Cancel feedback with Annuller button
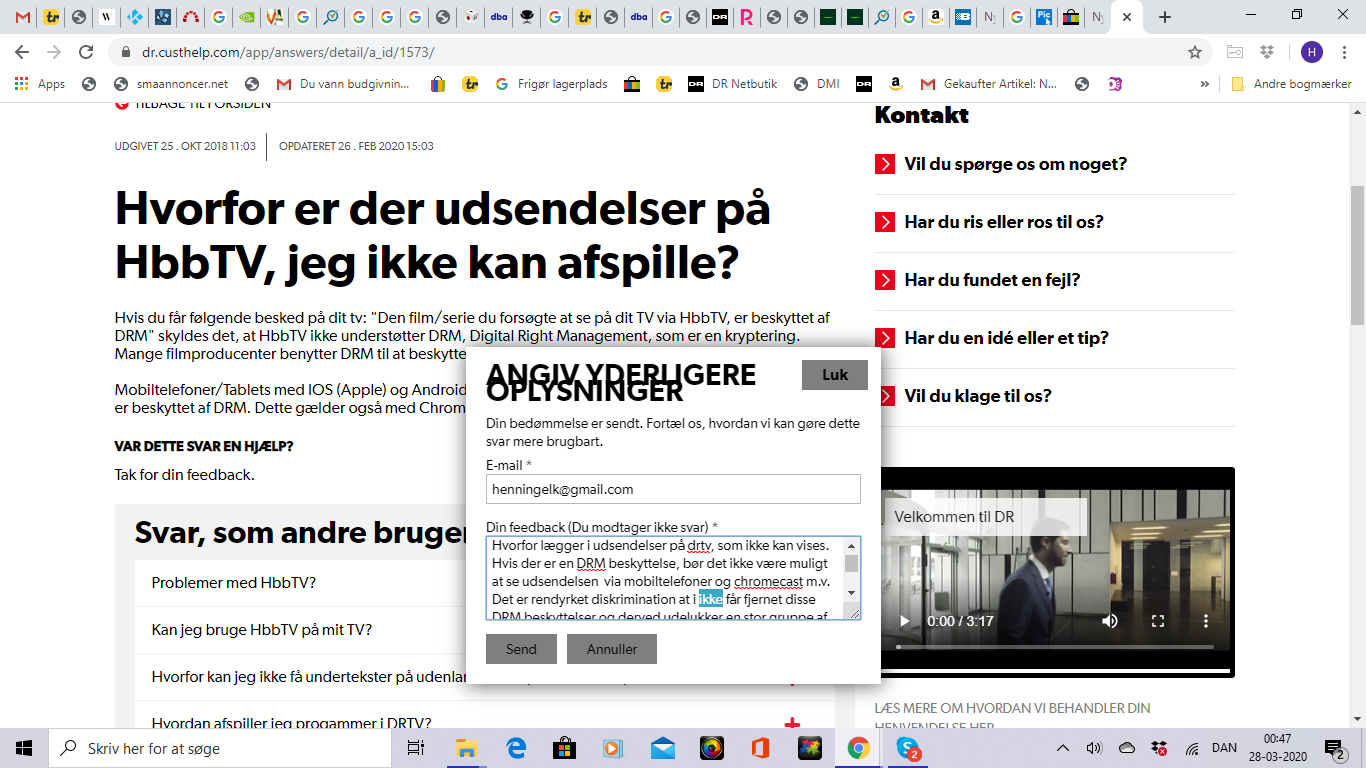 (612, 649)
